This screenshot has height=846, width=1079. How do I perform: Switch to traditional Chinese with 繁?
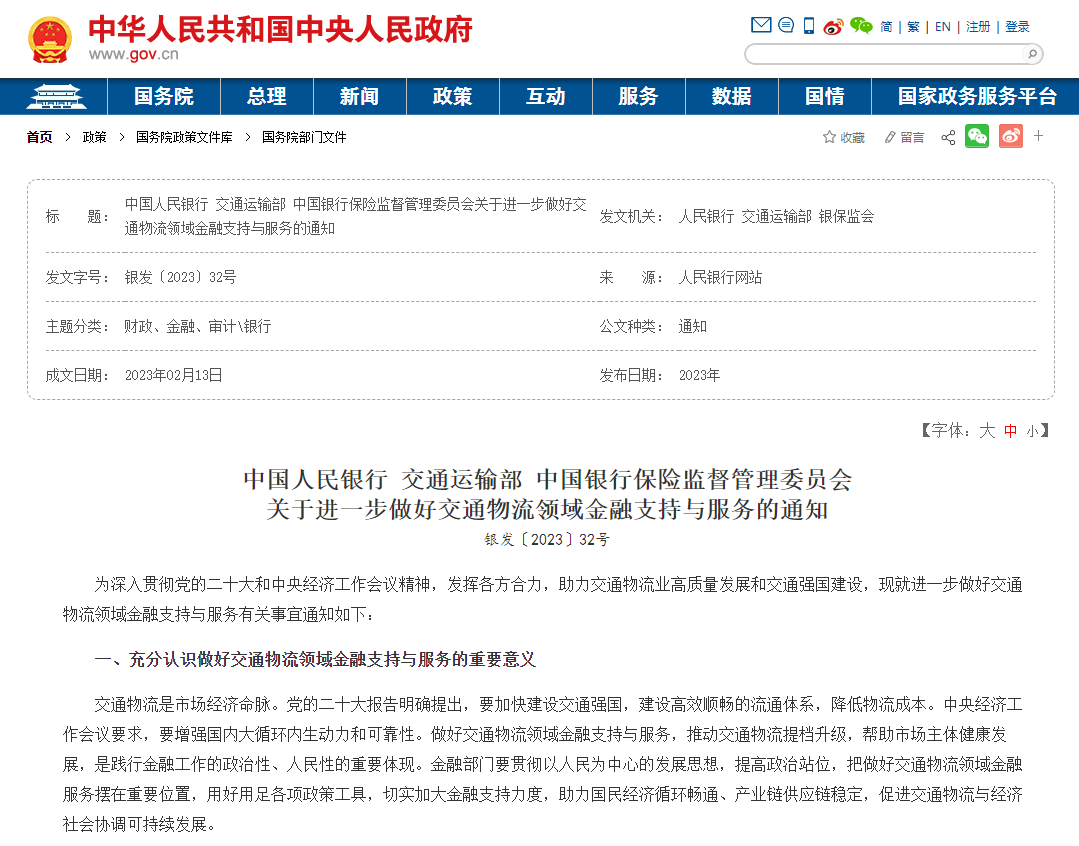[913, 27]
